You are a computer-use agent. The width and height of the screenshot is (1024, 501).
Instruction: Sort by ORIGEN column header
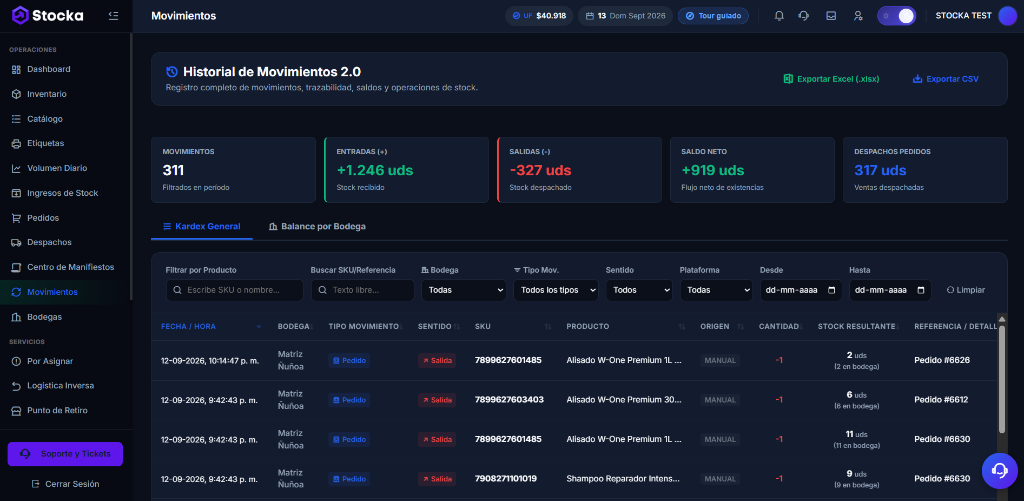[722, 326]
